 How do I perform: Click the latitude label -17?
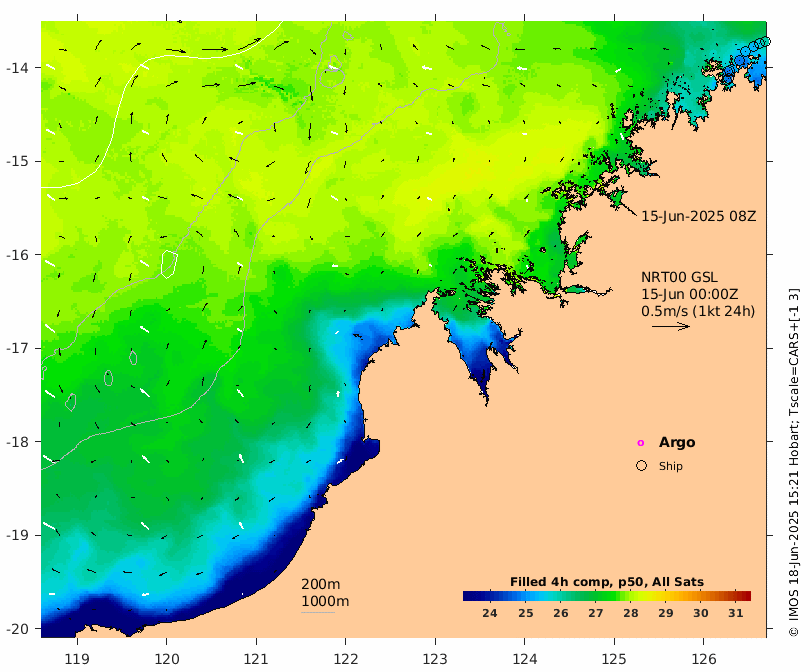[17, 348]
